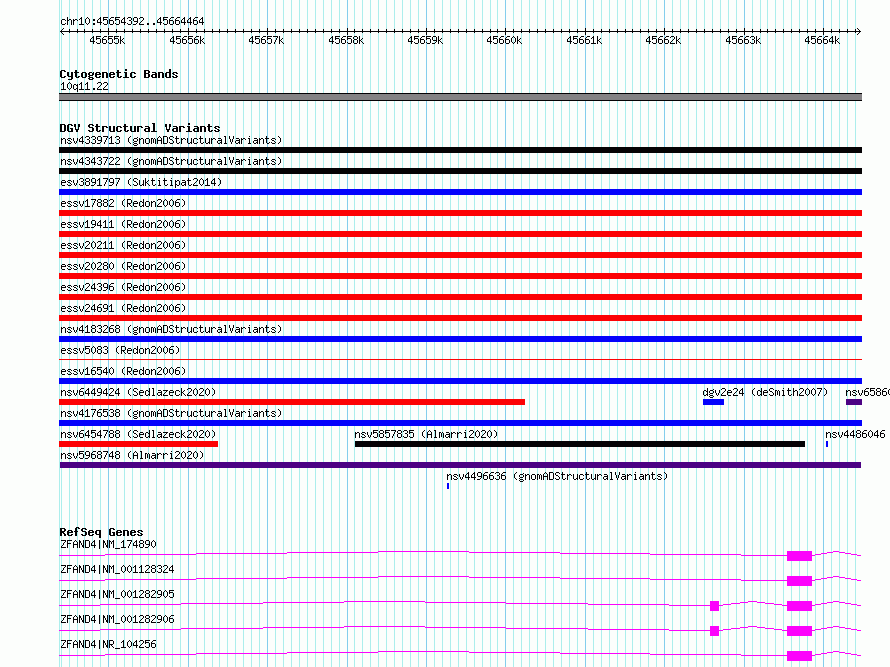Open the nsv6449424 (Sedlazeck2020) label

click(x=138, y=392)
